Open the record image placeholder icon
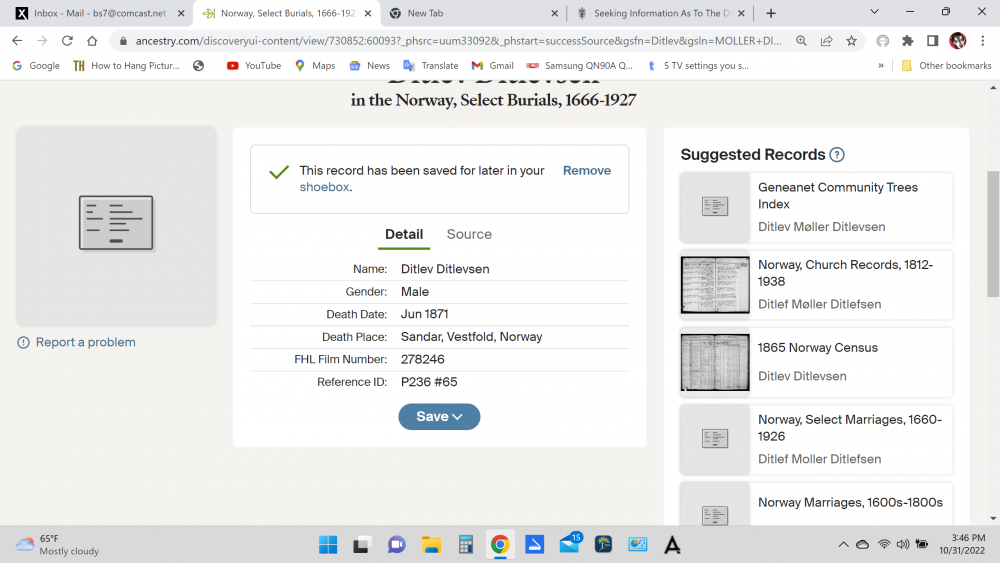 click(116, 223)
